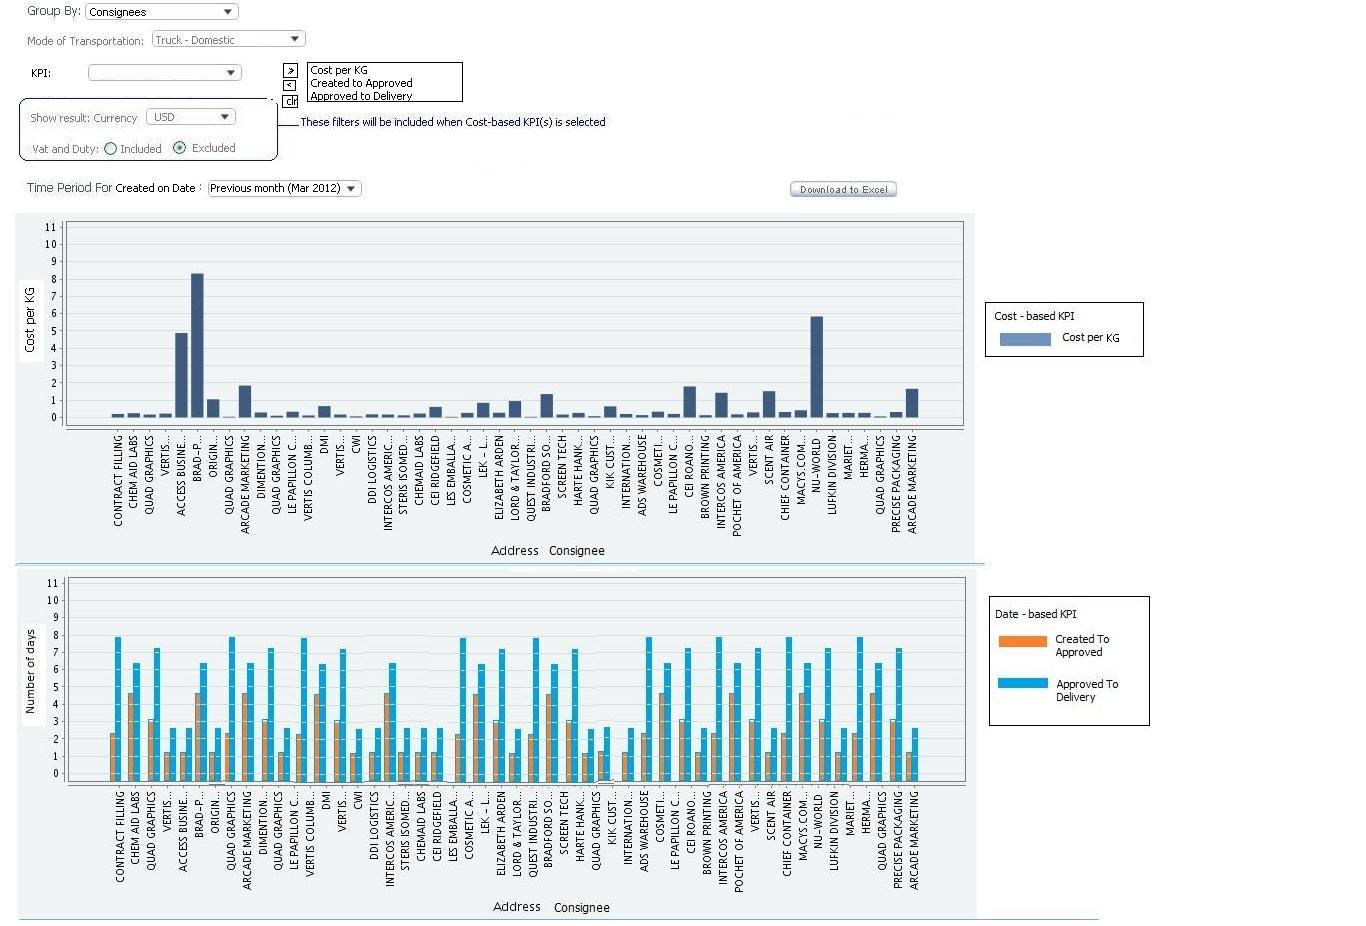The width and height of the screenshot is (1366, 926).
Task: Click DDI LOGISTICS label under cost chart
Action: (372, 469)
